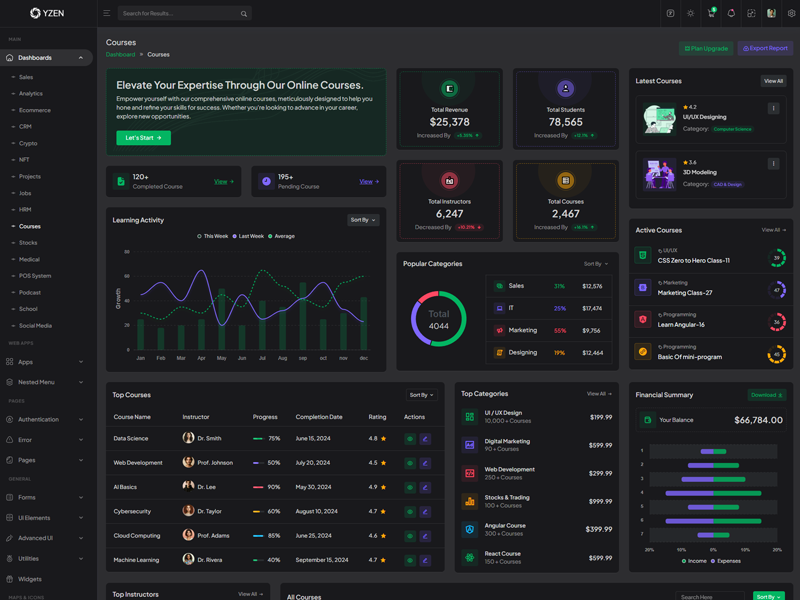Click the notifications bell icon

pos(731,14)
